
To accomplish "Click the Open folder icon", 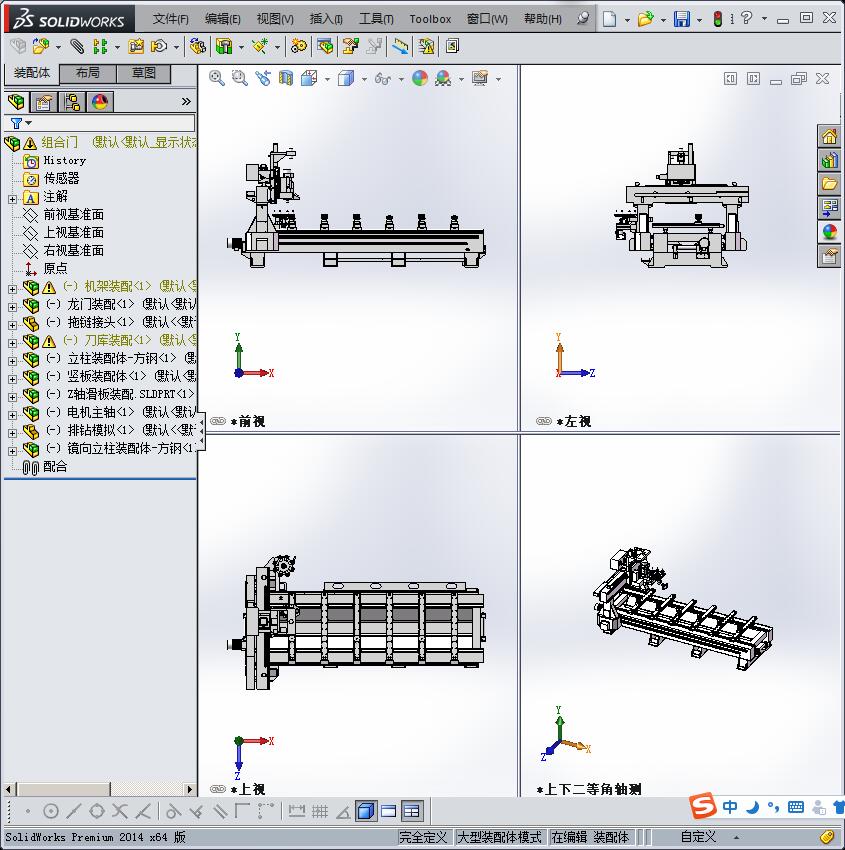I will coord(645,19).
